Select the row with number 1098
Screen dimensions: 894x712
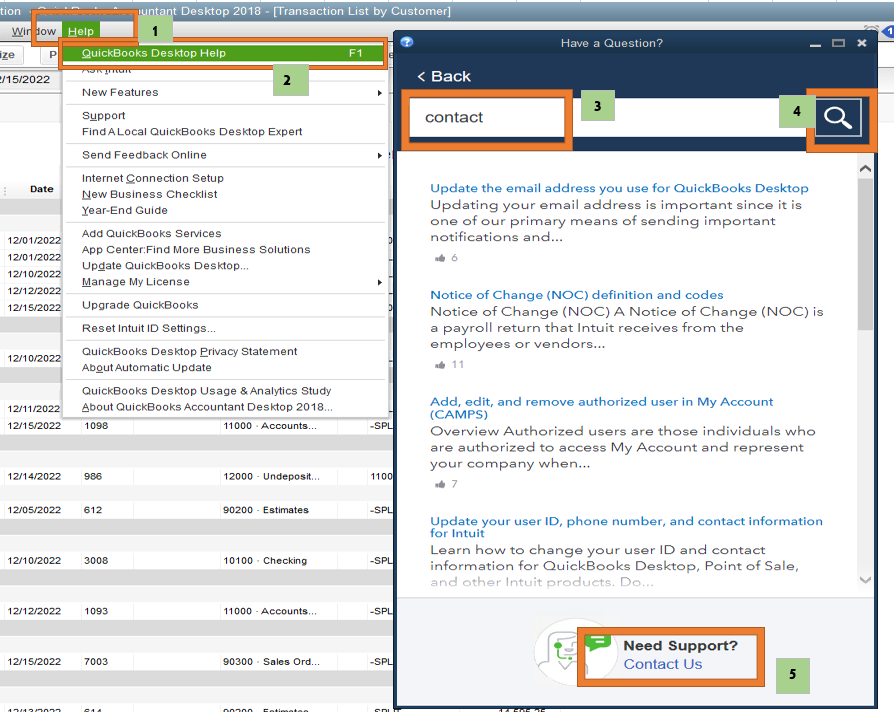pyautogui.click(x=198, y=426)
